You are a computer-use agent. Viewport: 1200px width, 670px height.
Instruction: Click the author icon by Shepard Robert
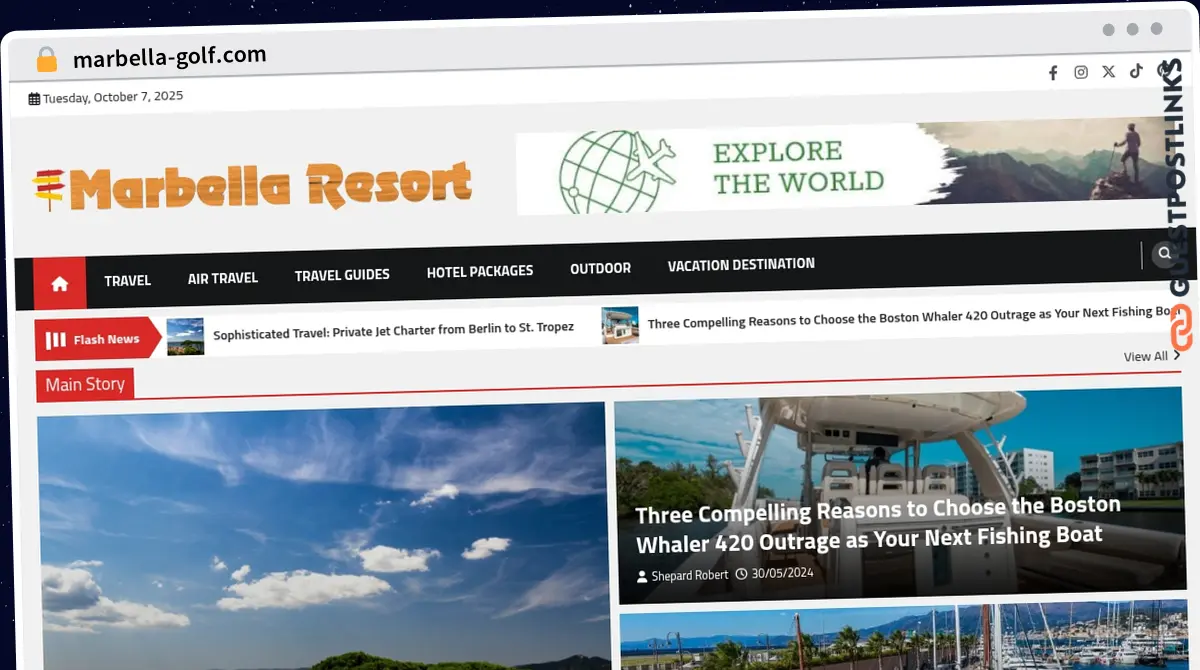tap(642, 577)
